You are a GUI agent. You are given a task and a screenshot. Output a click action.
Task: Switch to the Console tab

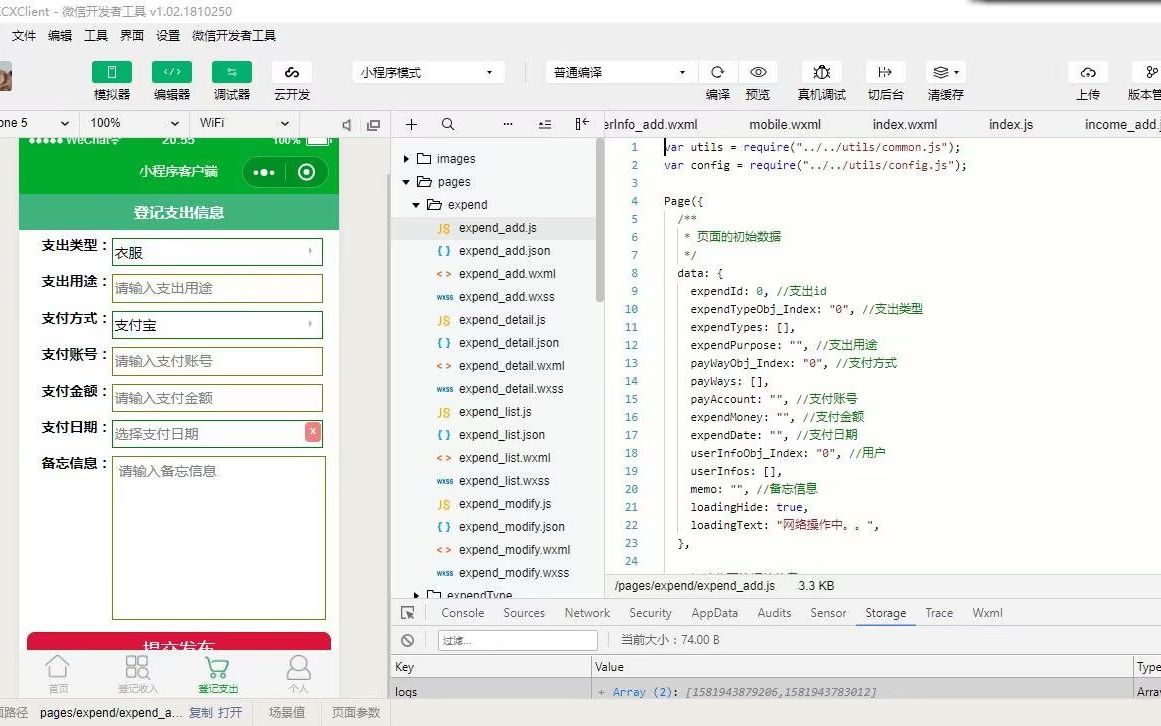(463, 613)
